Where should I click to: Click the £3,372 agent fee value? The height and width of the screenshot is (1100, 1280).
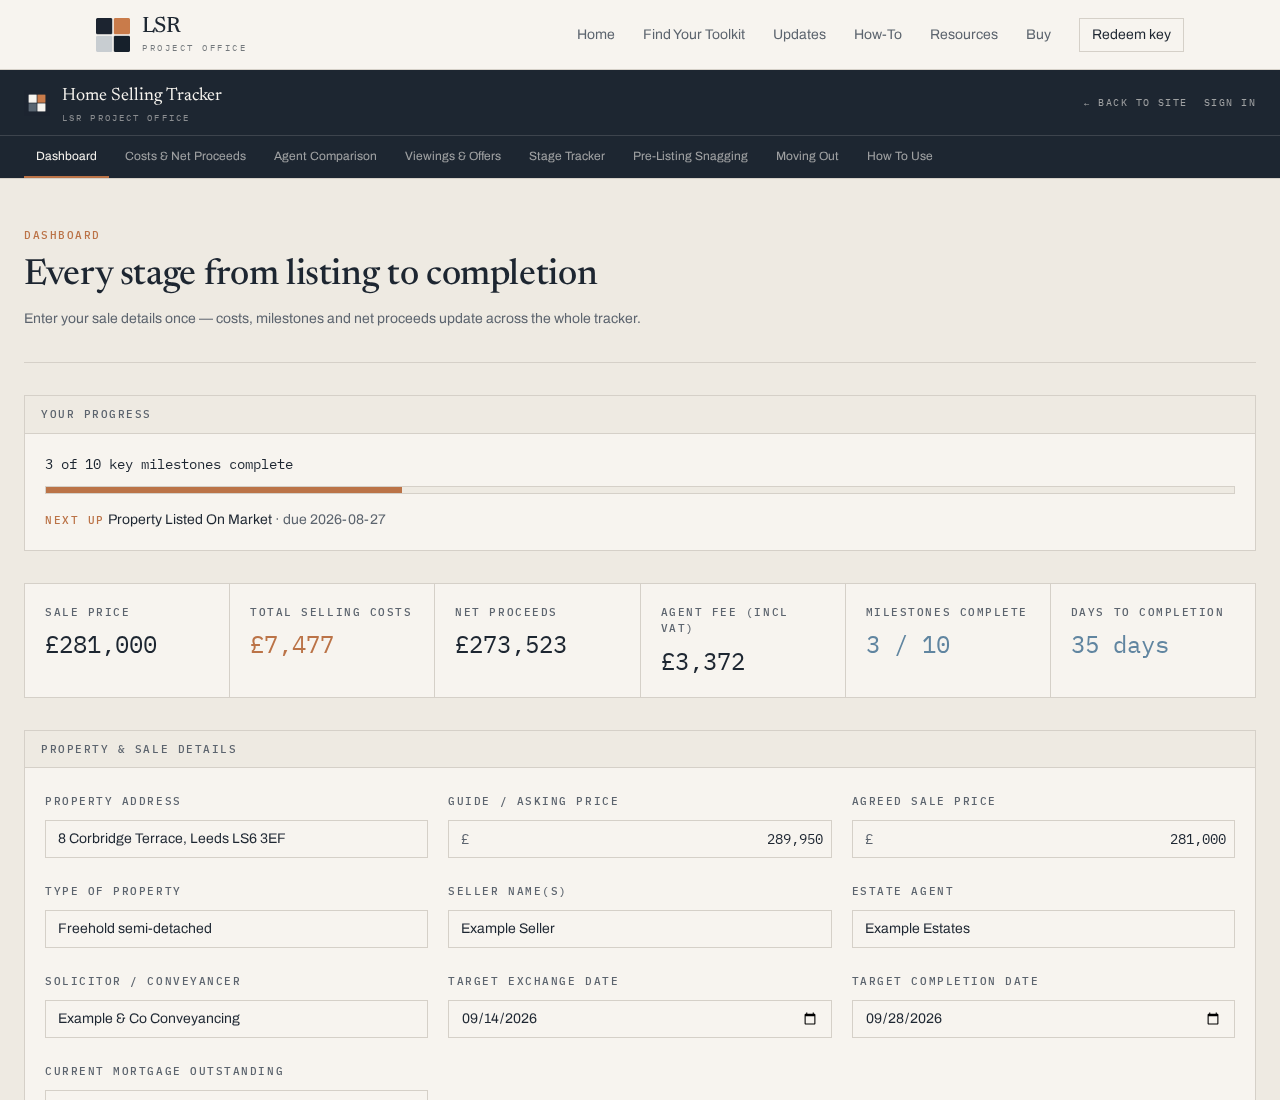pyautogui.click(x=703, y=663)
